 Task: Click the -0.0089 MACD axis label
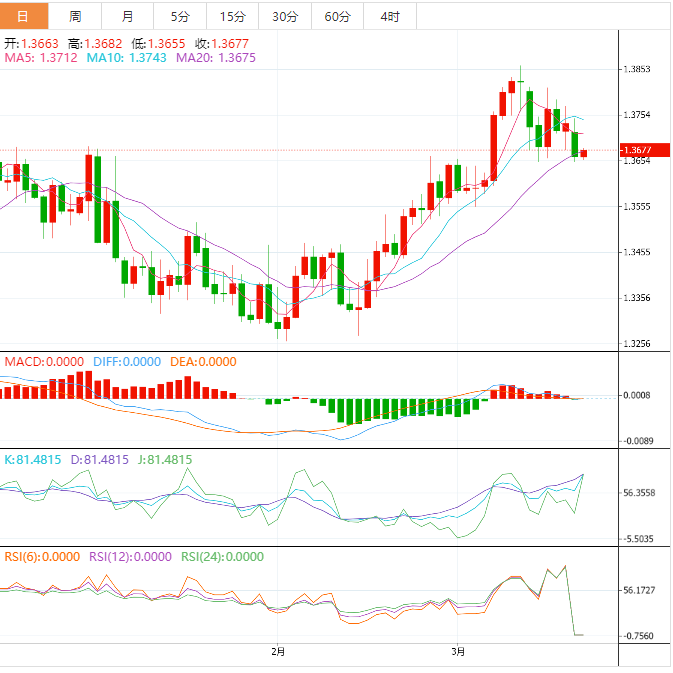click(x=638, y=441)
